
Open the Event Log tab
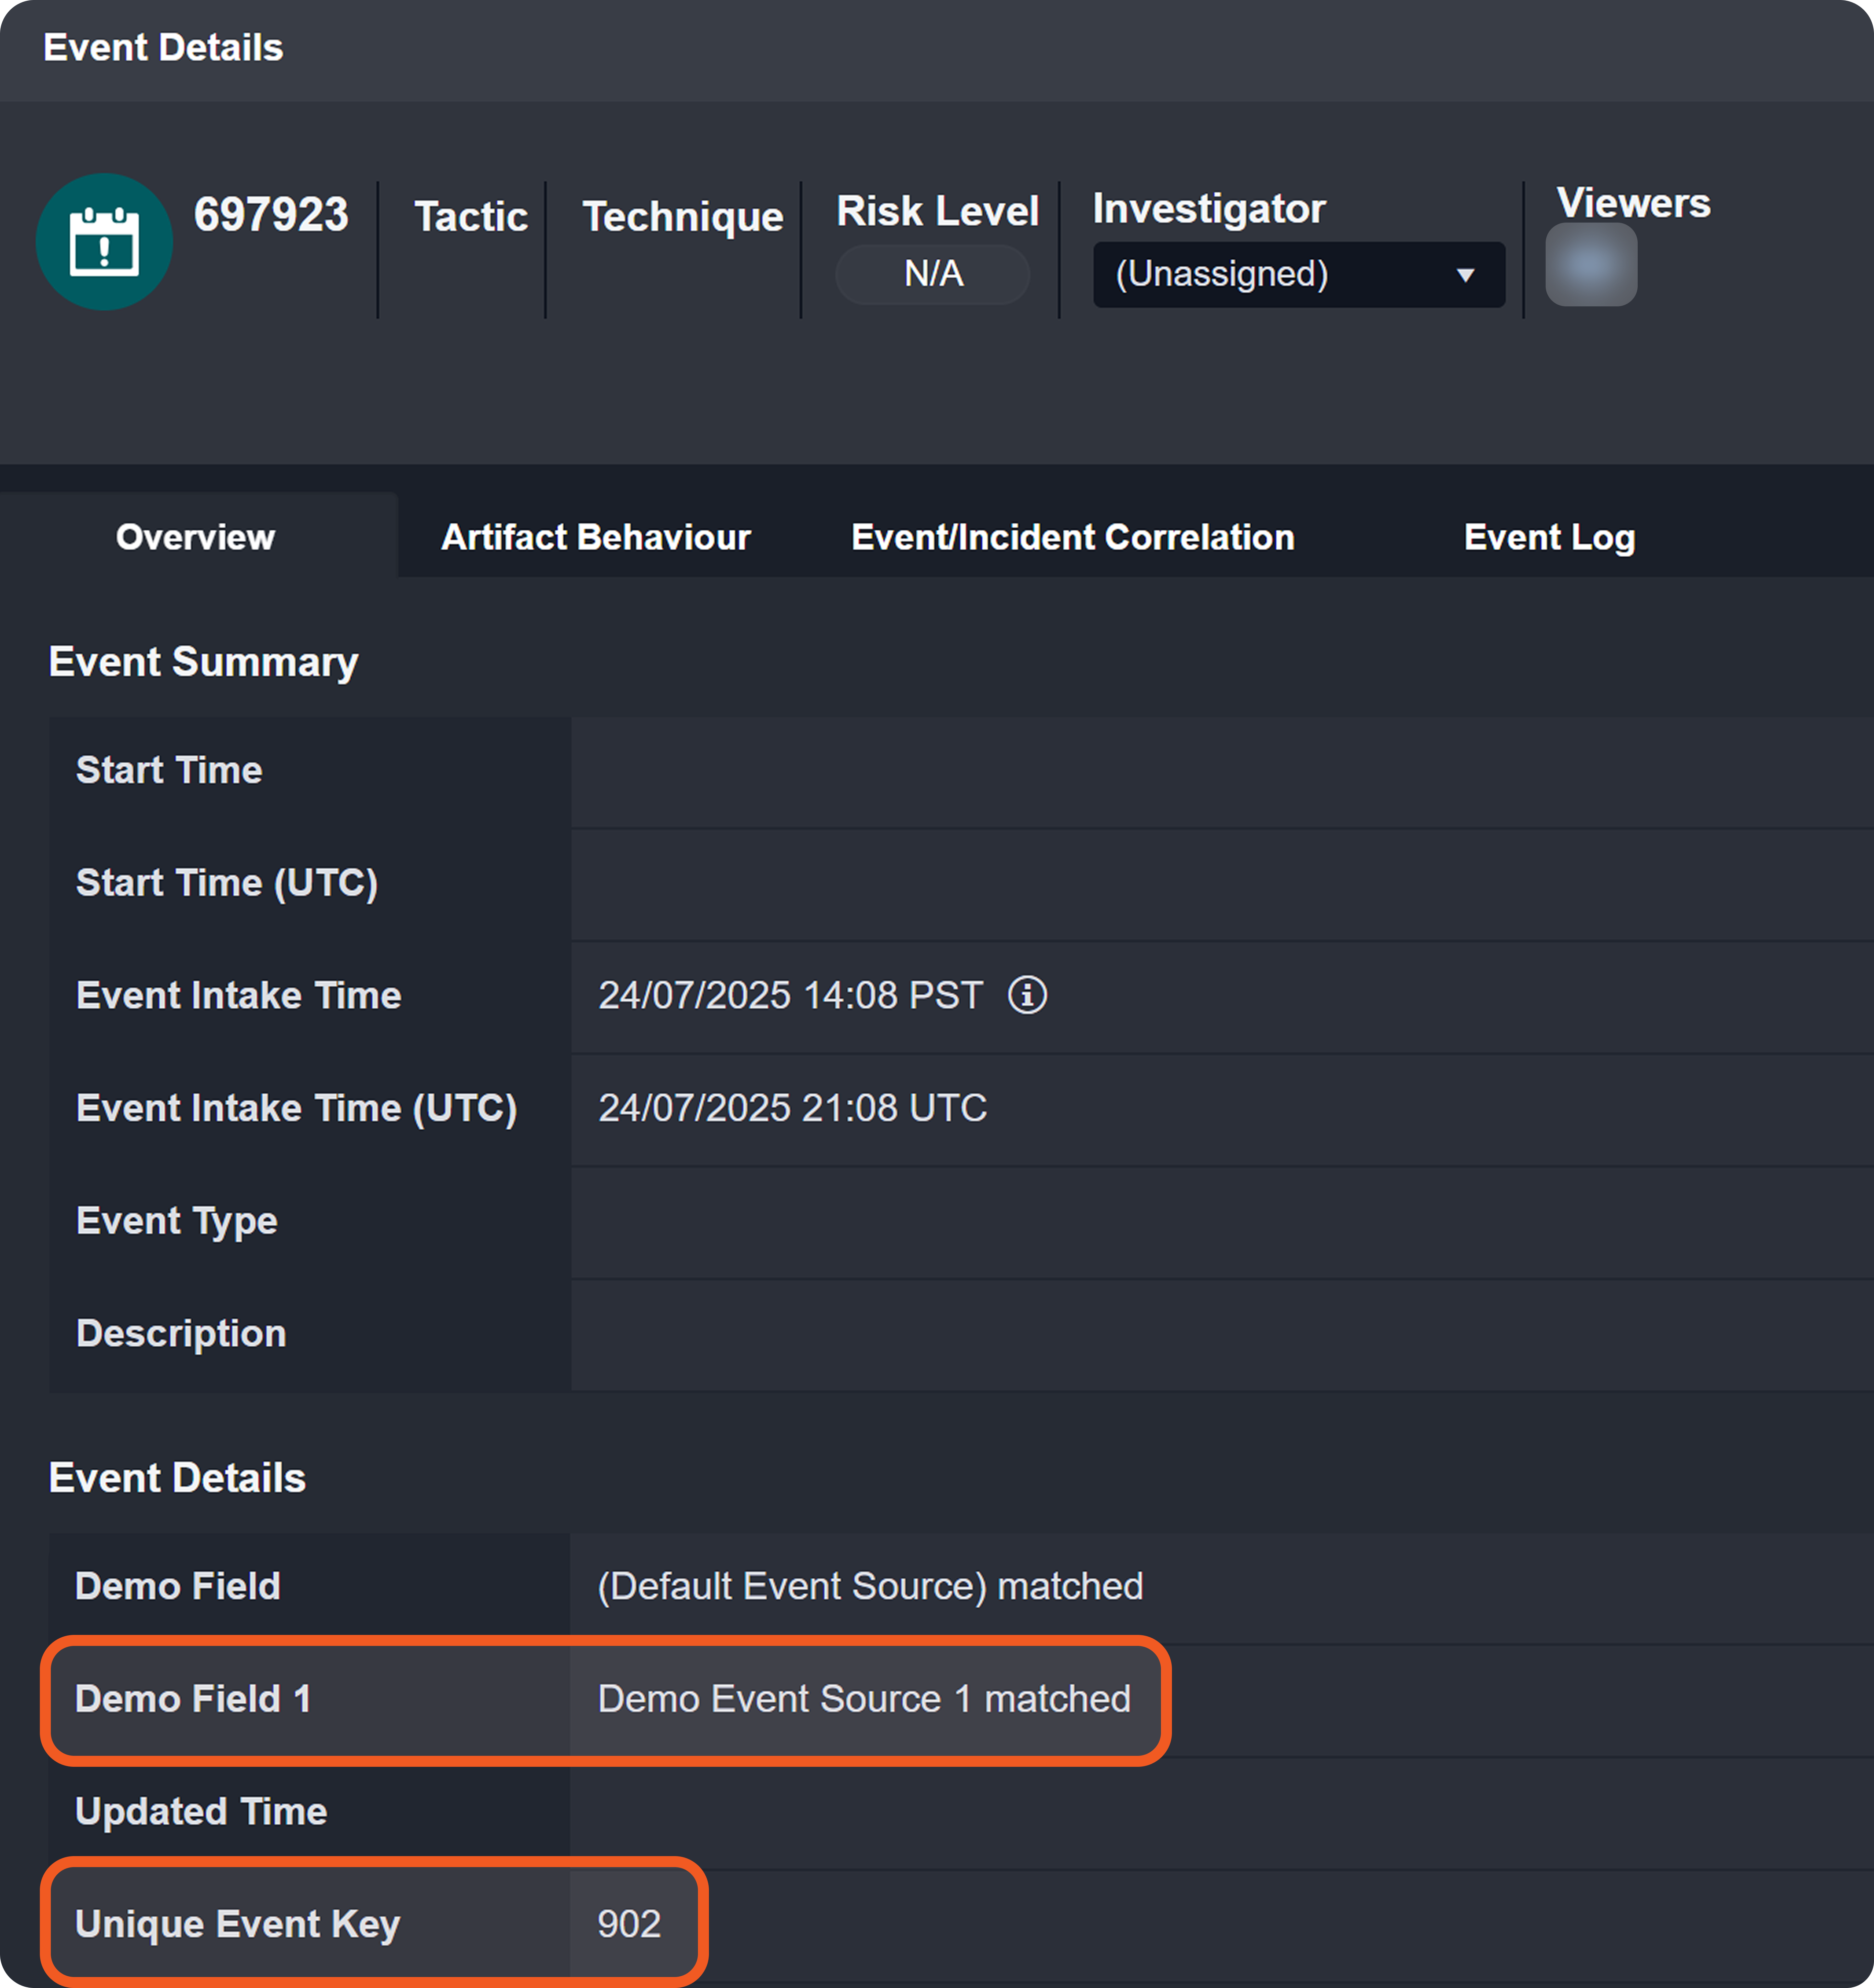1549,537
